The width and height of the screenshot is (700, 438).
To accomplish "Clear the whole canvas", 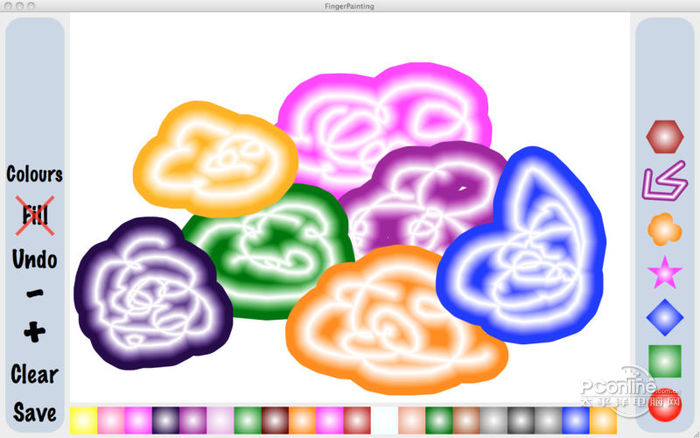I will (34, 374).
